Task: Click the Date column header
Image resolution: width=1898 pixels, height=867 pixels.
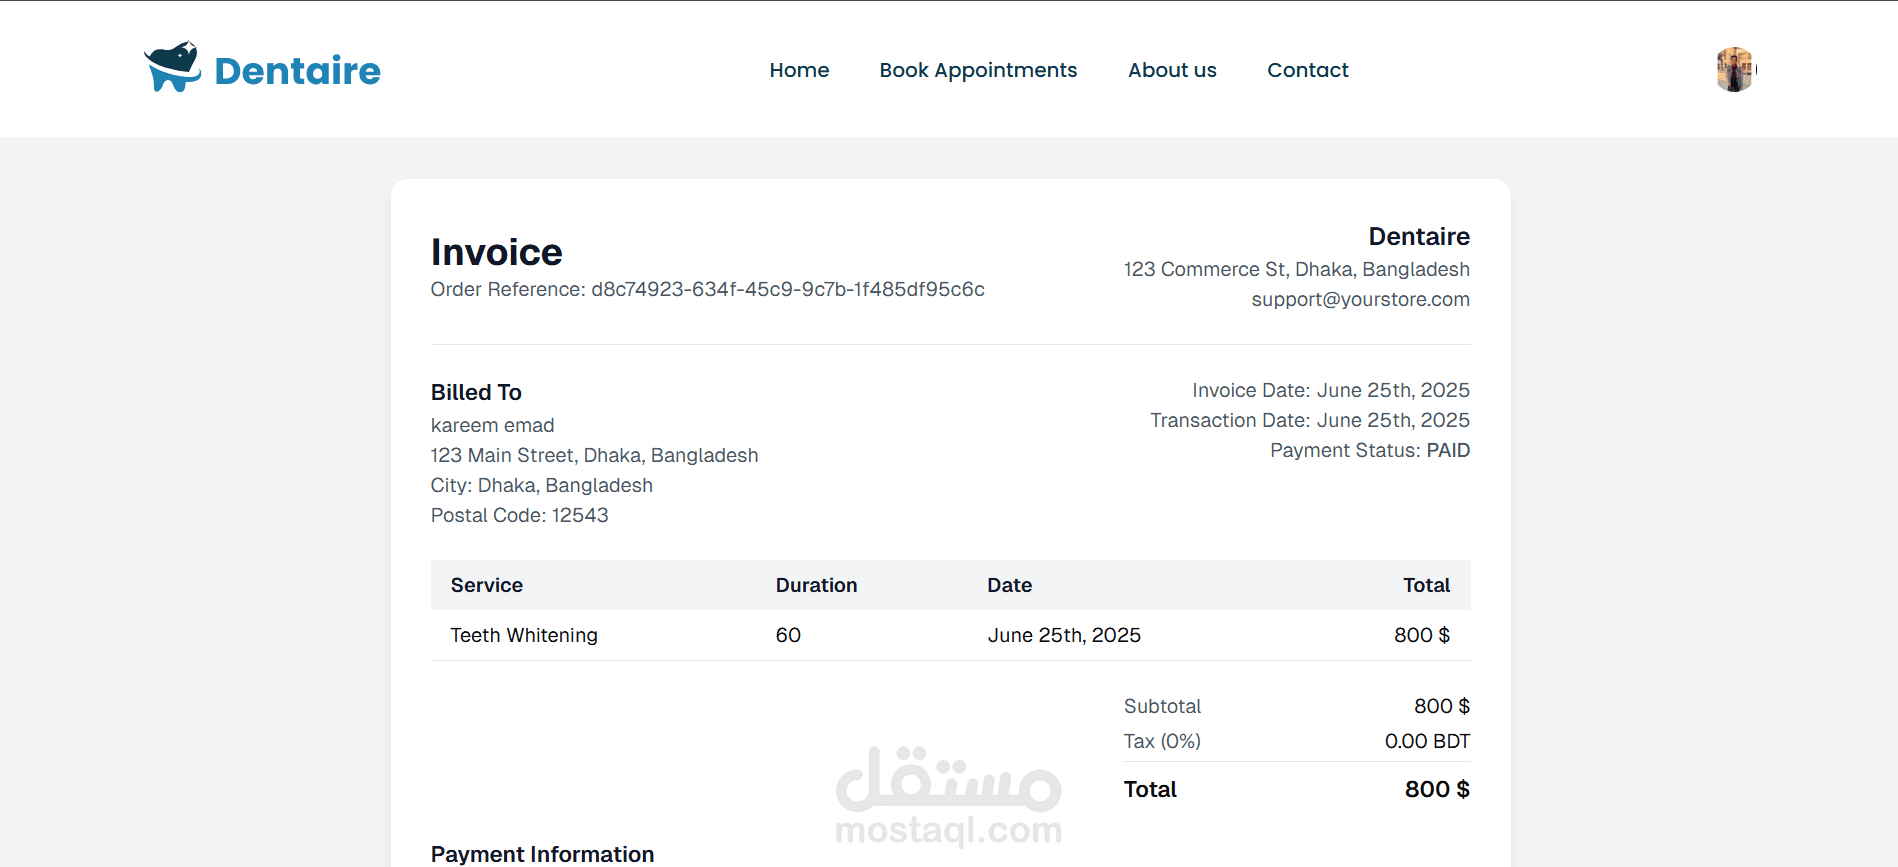Action: point(1009,585)
